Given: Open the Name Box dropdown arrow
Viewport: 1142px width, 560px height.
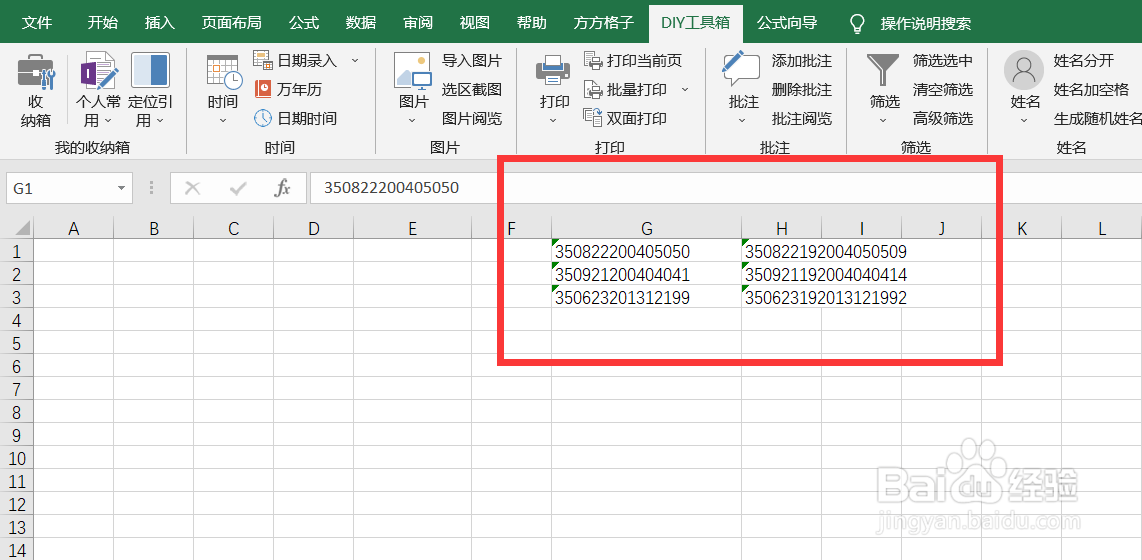Looking at the screenshot, I should 122,189.
